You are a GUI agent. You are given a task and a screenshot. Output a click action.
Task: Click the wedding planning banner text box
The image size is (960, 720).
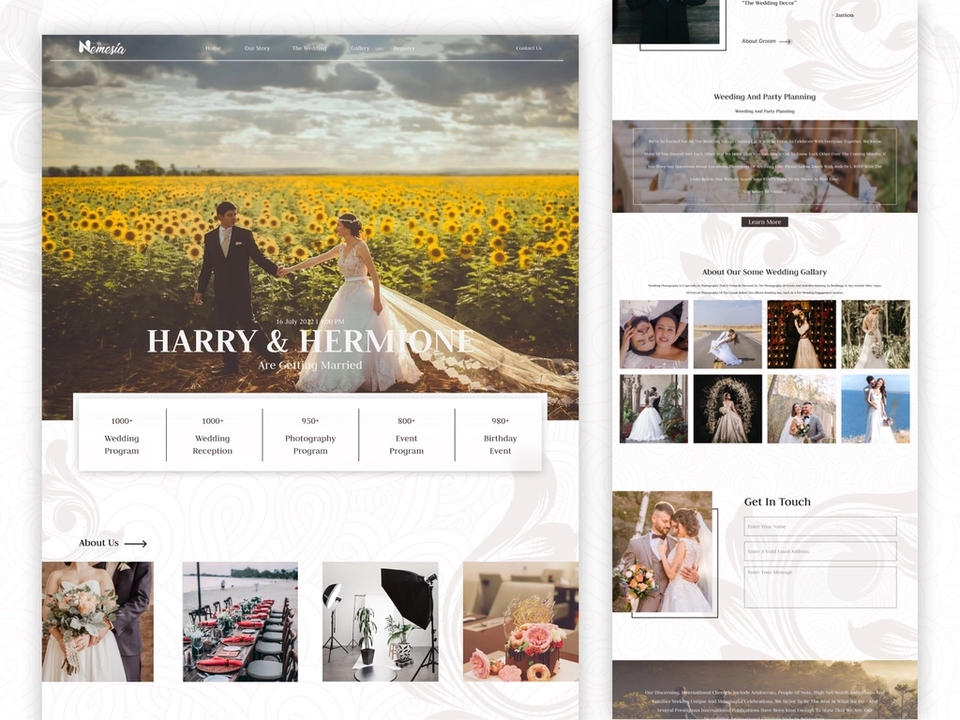(x=764, y=166)
